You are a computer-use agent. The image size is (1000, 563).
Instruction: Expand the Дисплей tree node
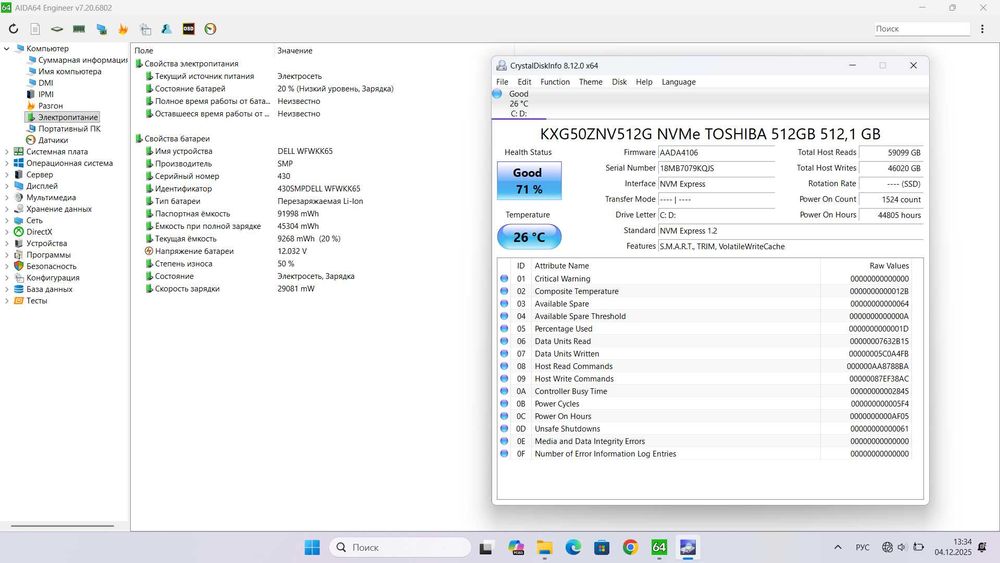tap(7, 186)
